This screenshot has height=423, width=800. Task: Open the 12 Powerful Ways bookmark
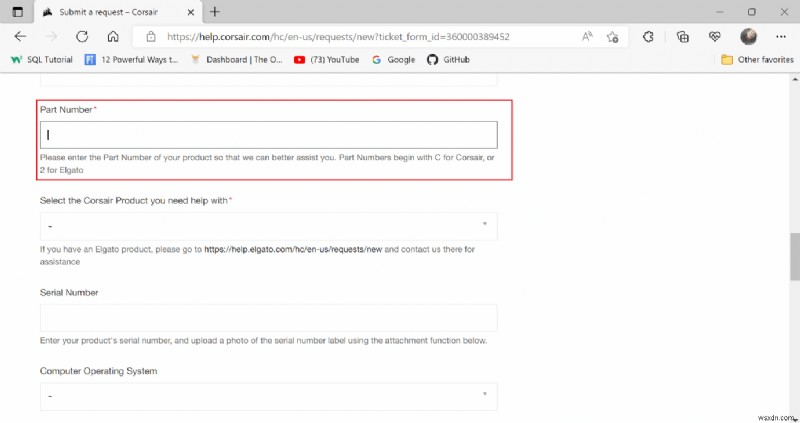pyautogui.click(x=132, y=60)
